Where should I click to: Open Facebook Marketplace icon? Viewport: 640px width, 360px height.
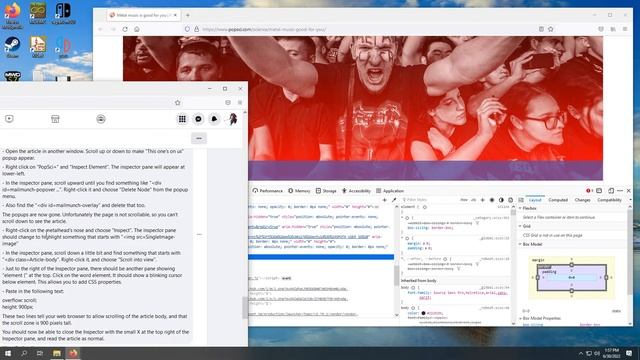[x=55, y=119]
